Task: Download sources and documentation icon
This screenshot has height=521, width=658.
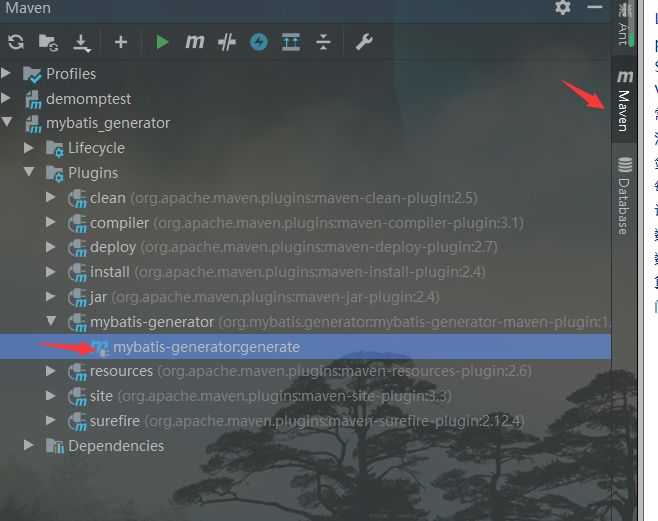Action: [x=81, y=43]
